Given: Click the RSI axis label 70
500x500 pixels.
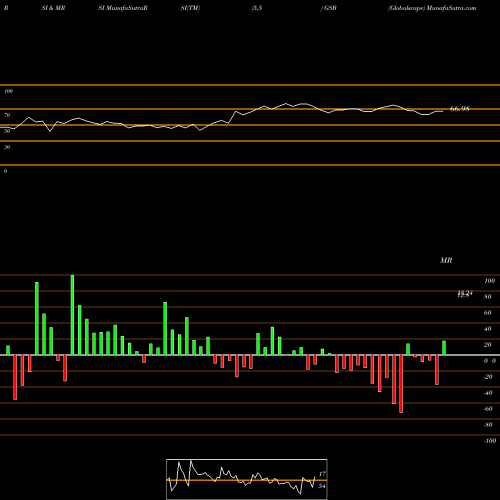Looking at the screenshot, I should (x=7, y=115).
